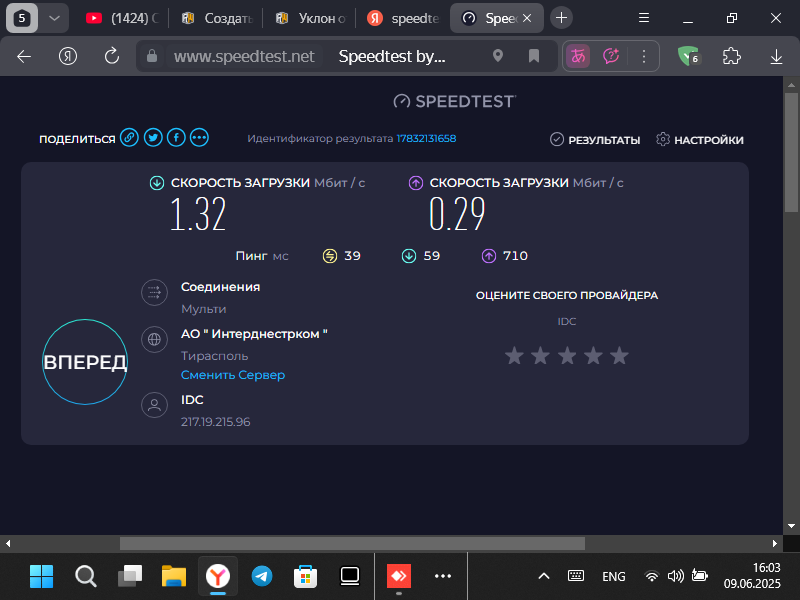Viewport: 800px width, 600px height.
Task: Click download ping value 59
Action: (x=432, y=256)
